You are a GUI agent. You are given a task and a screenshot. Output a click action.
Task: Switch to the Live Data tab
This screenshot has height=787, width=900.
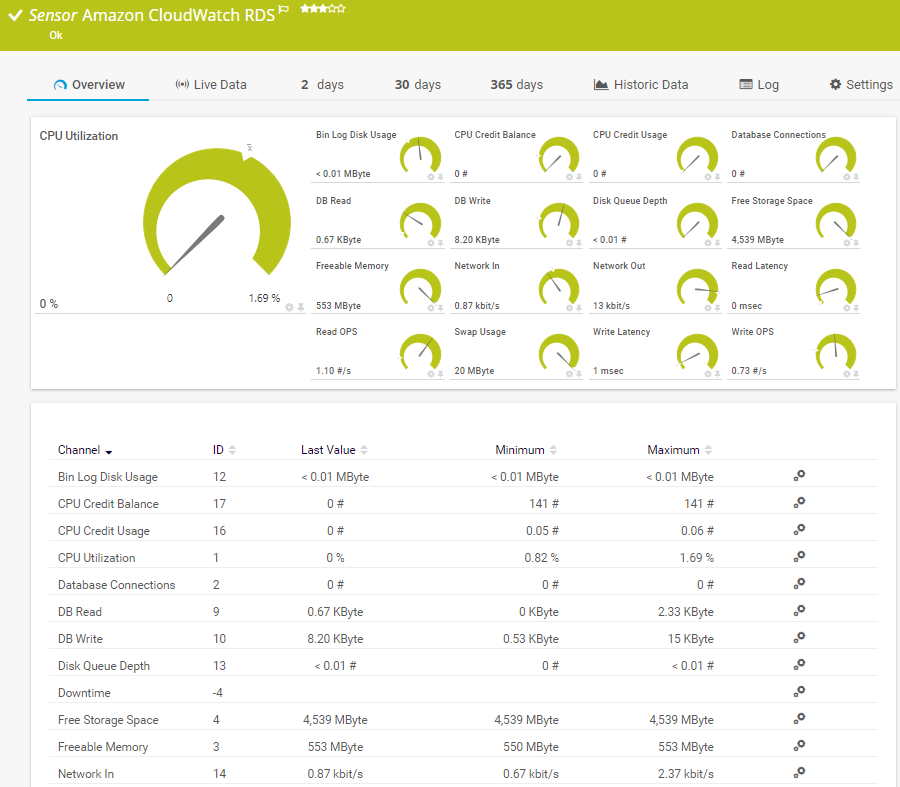pyautogui.click(x=210, y=85)
